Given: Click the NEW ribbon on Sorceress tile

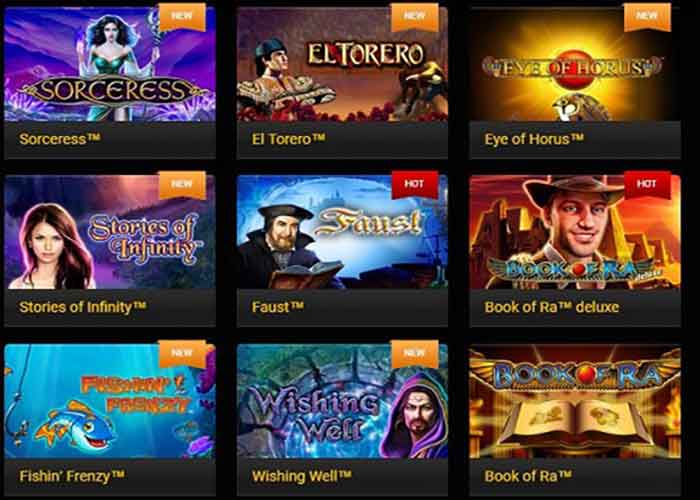Looking at the screenshot, I should (182, 16).
